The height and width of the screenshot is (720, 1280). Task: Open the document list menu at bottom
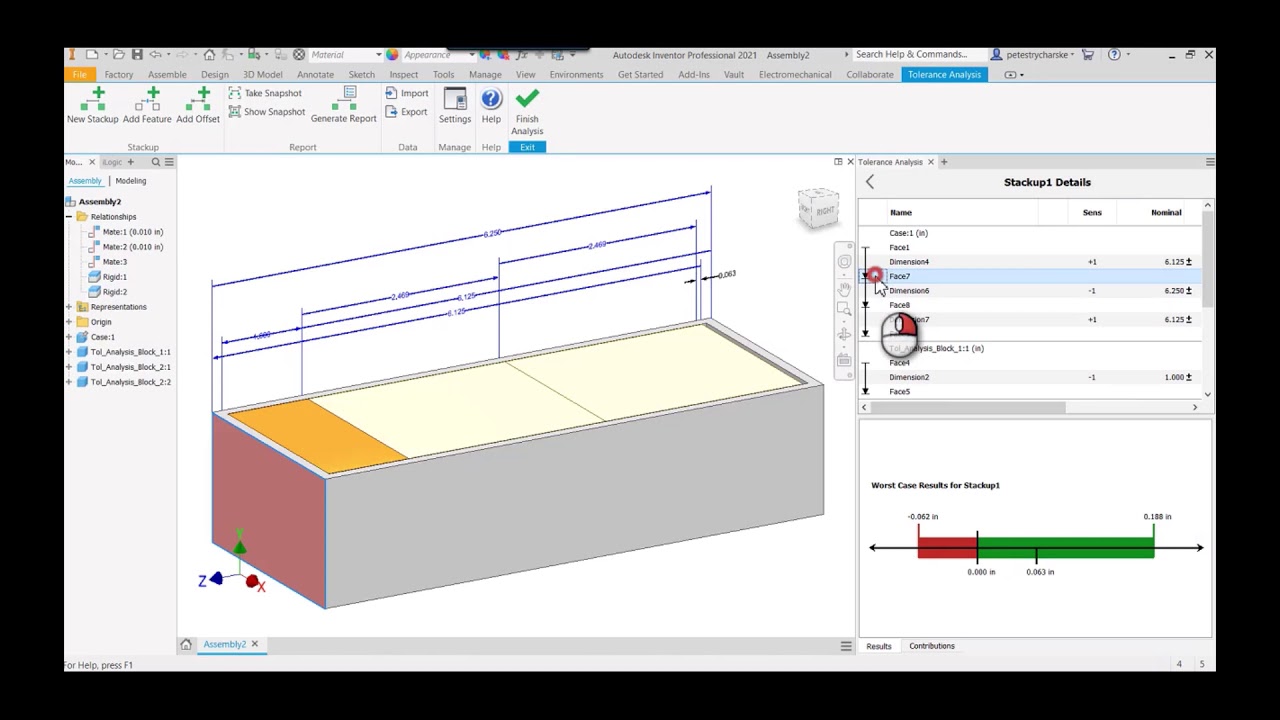tap(846, 646)
